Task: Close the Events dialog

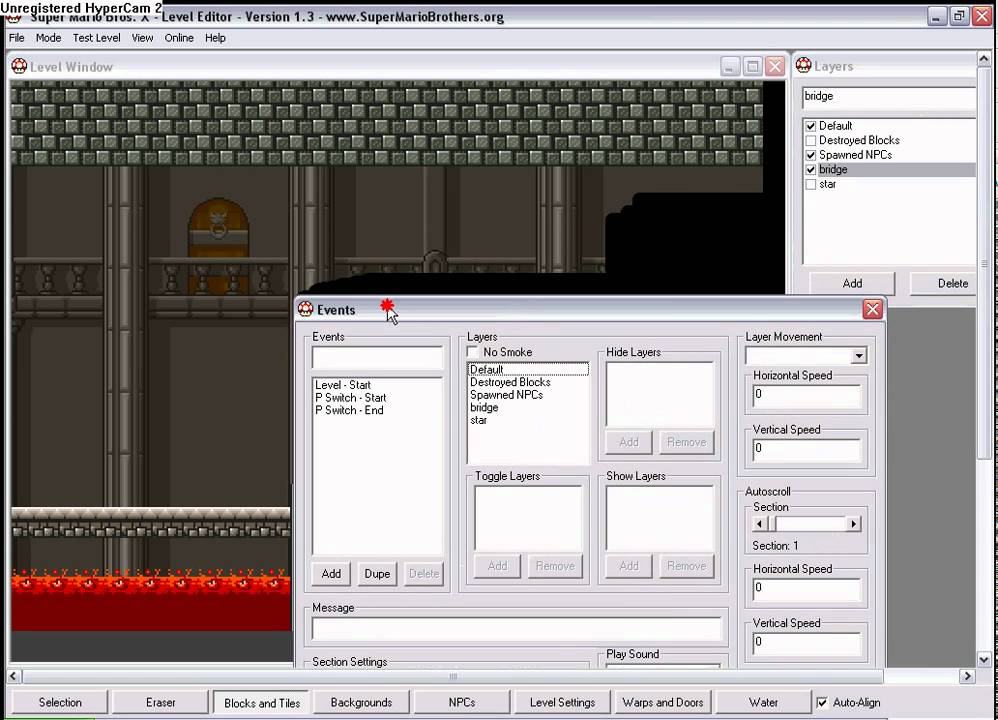Action: pyautogui.click(x=872, y=309)
